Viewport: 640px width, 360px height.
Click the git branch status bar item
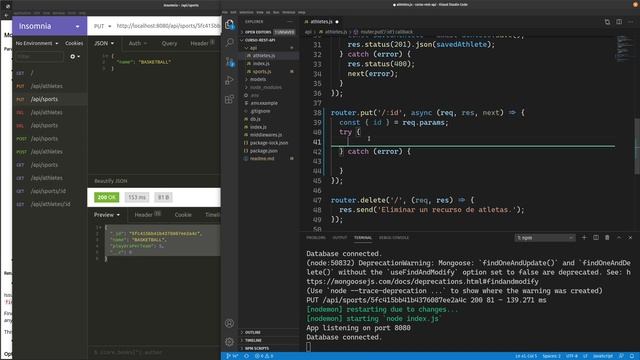click(232, 356)
